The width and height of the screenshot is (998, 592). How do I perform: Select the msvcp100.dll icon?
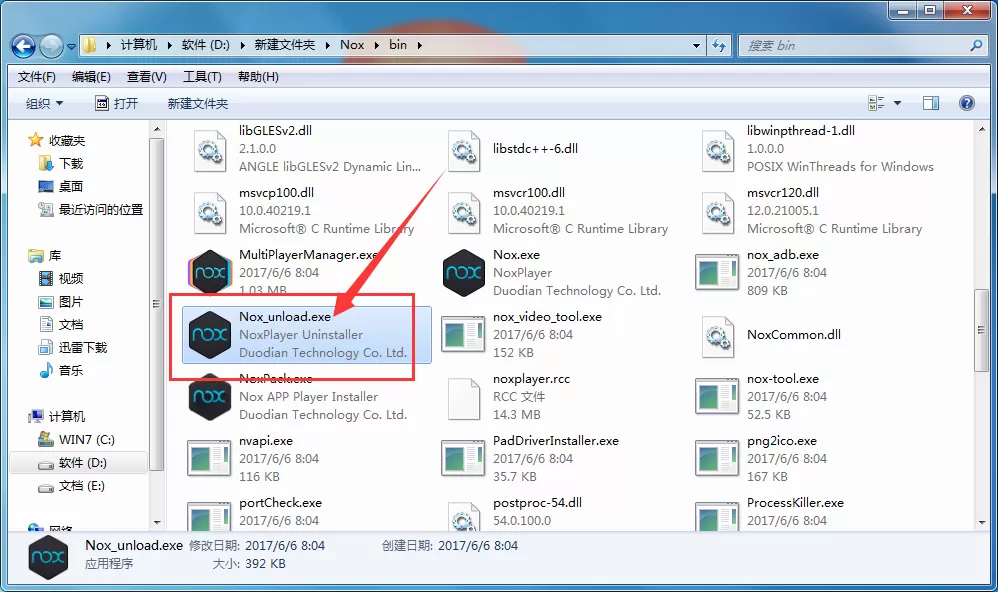(210, 212)
